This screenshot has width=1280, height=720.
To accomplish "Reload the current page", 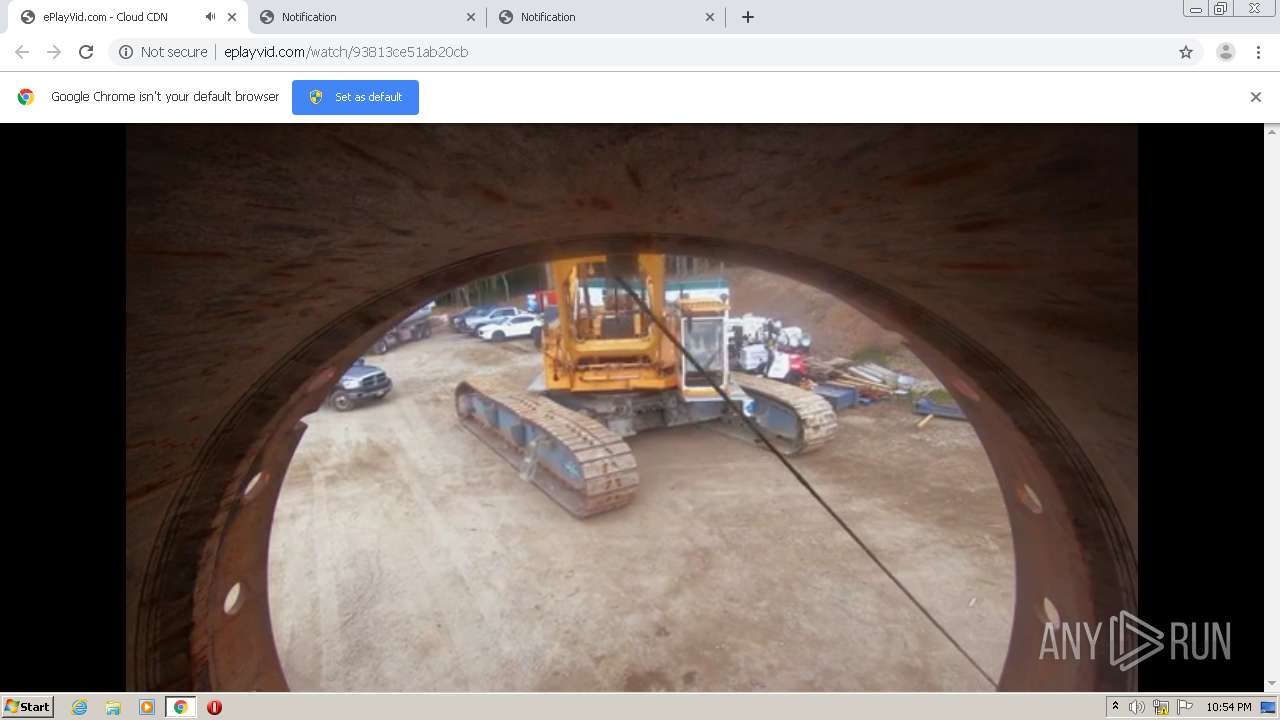I will tap(86, 52).
